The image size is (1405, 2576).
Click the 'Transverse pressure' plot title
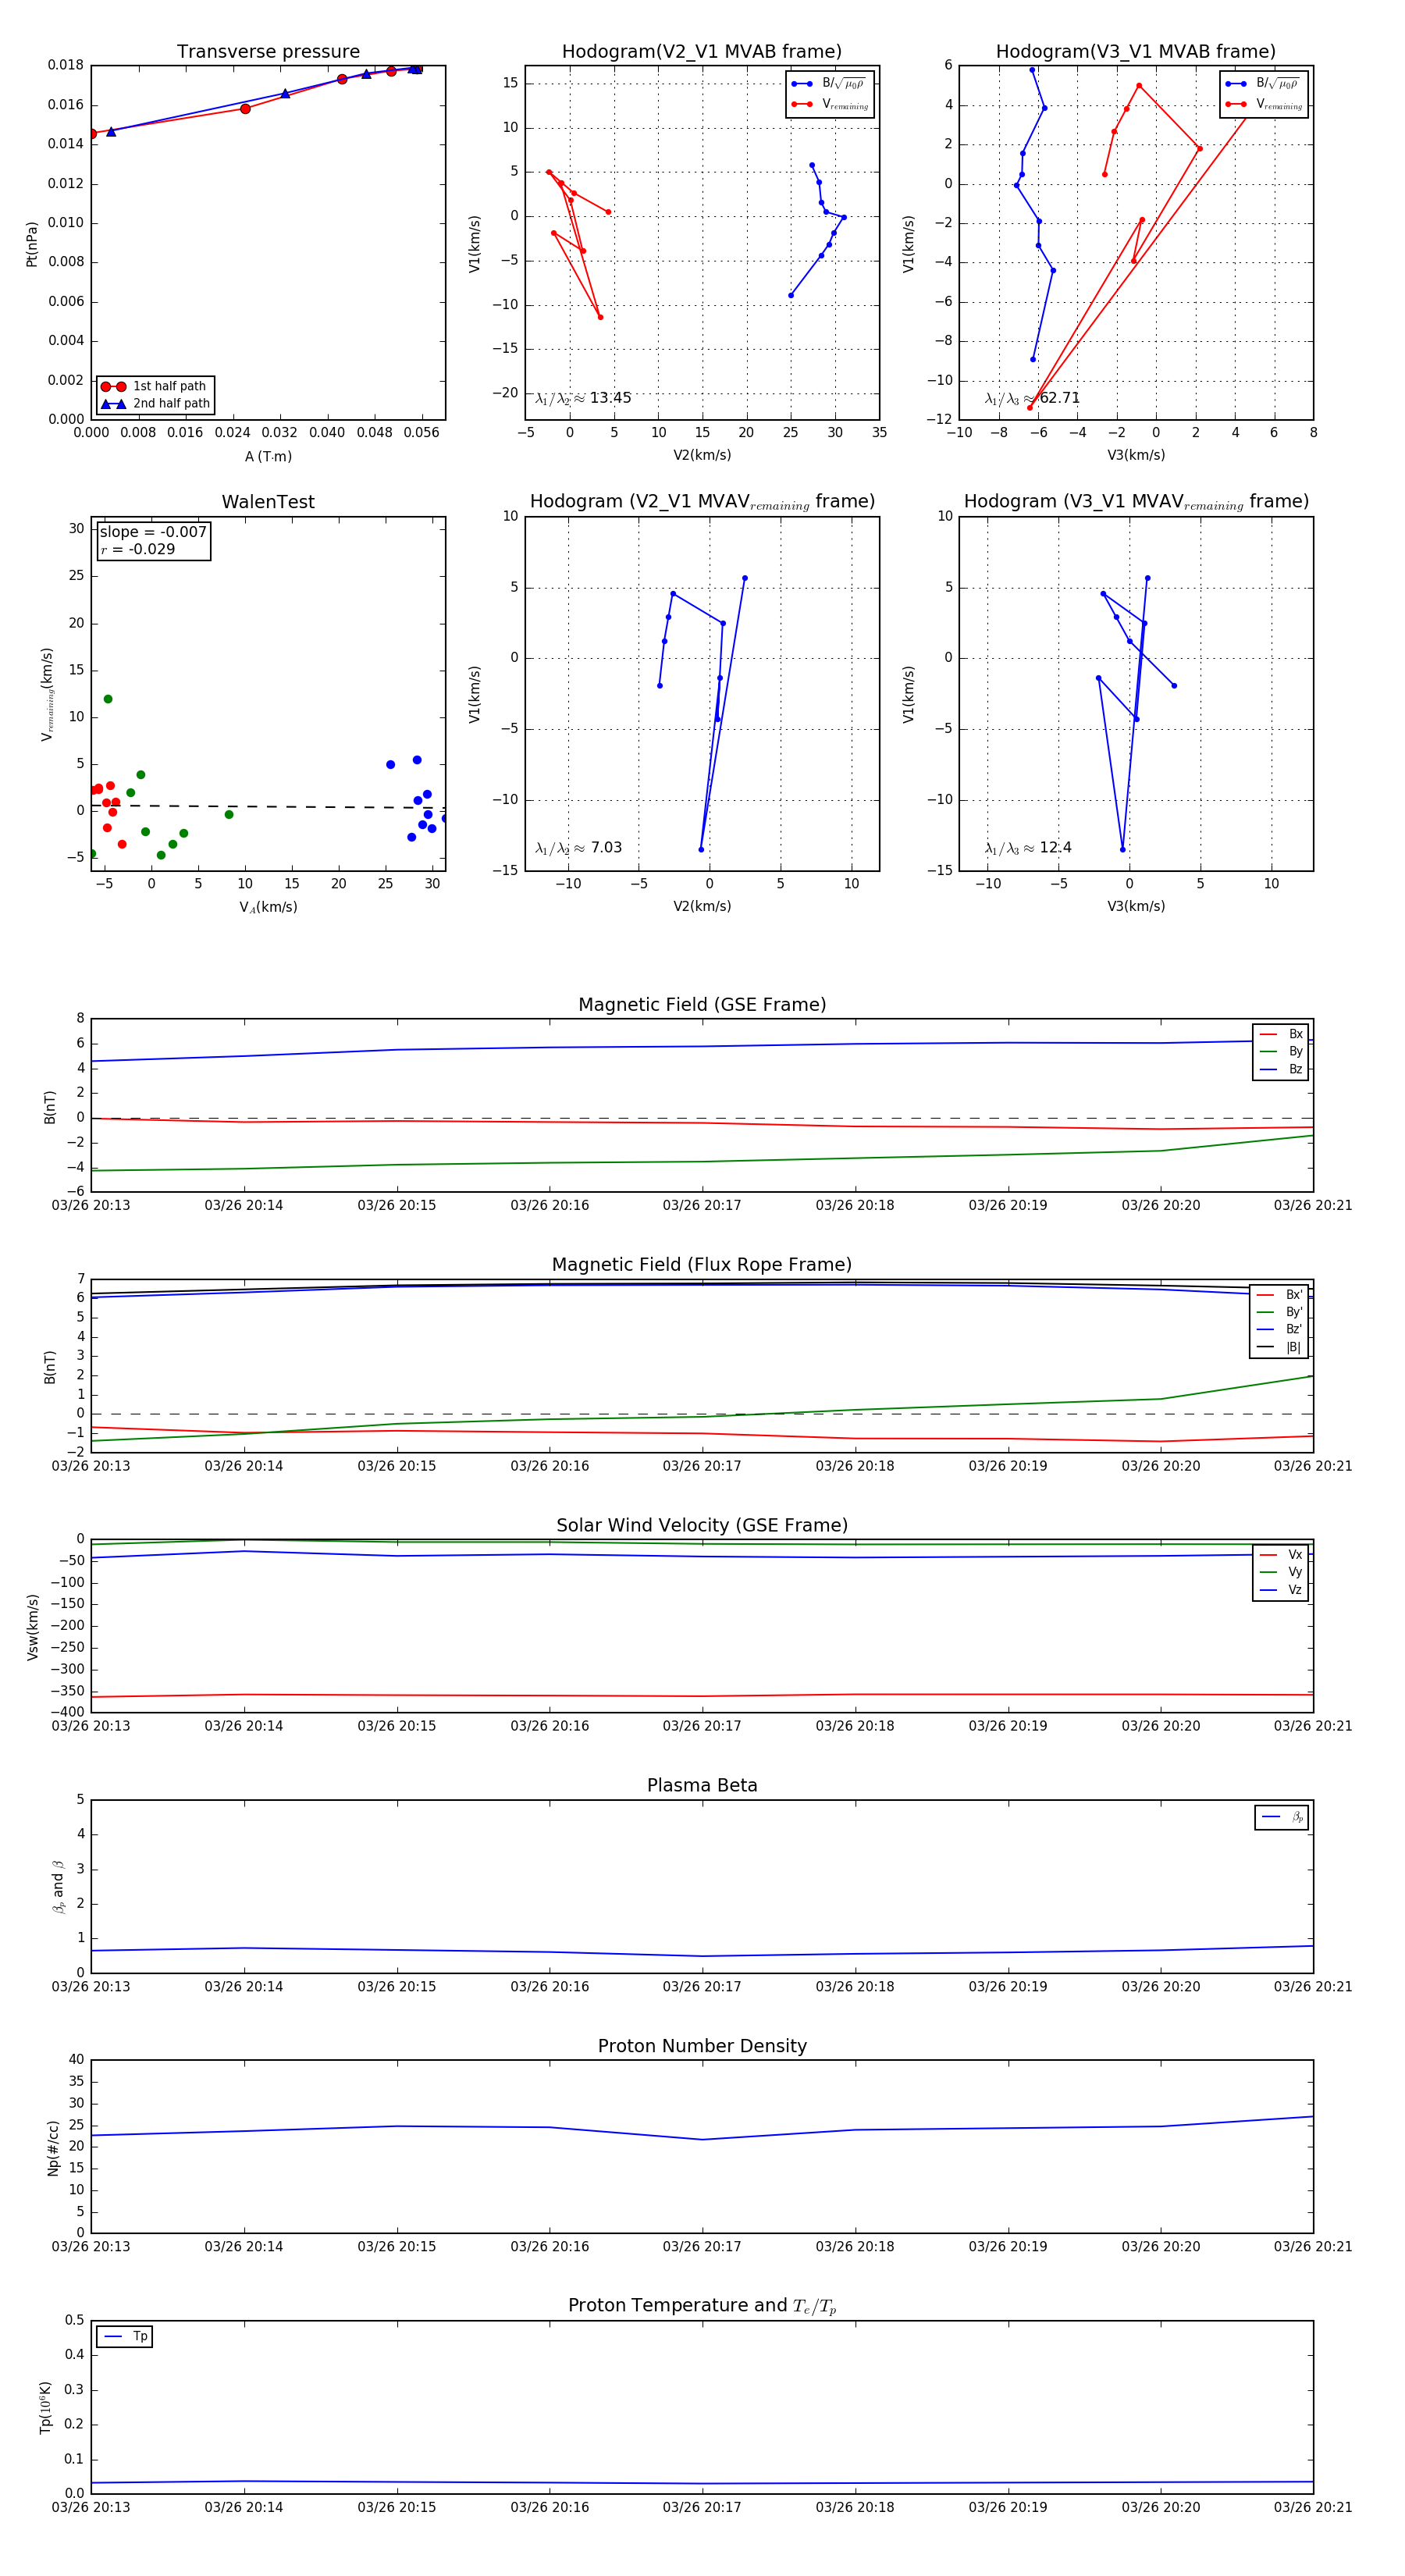pyautogui.click(x=268, y=52)
